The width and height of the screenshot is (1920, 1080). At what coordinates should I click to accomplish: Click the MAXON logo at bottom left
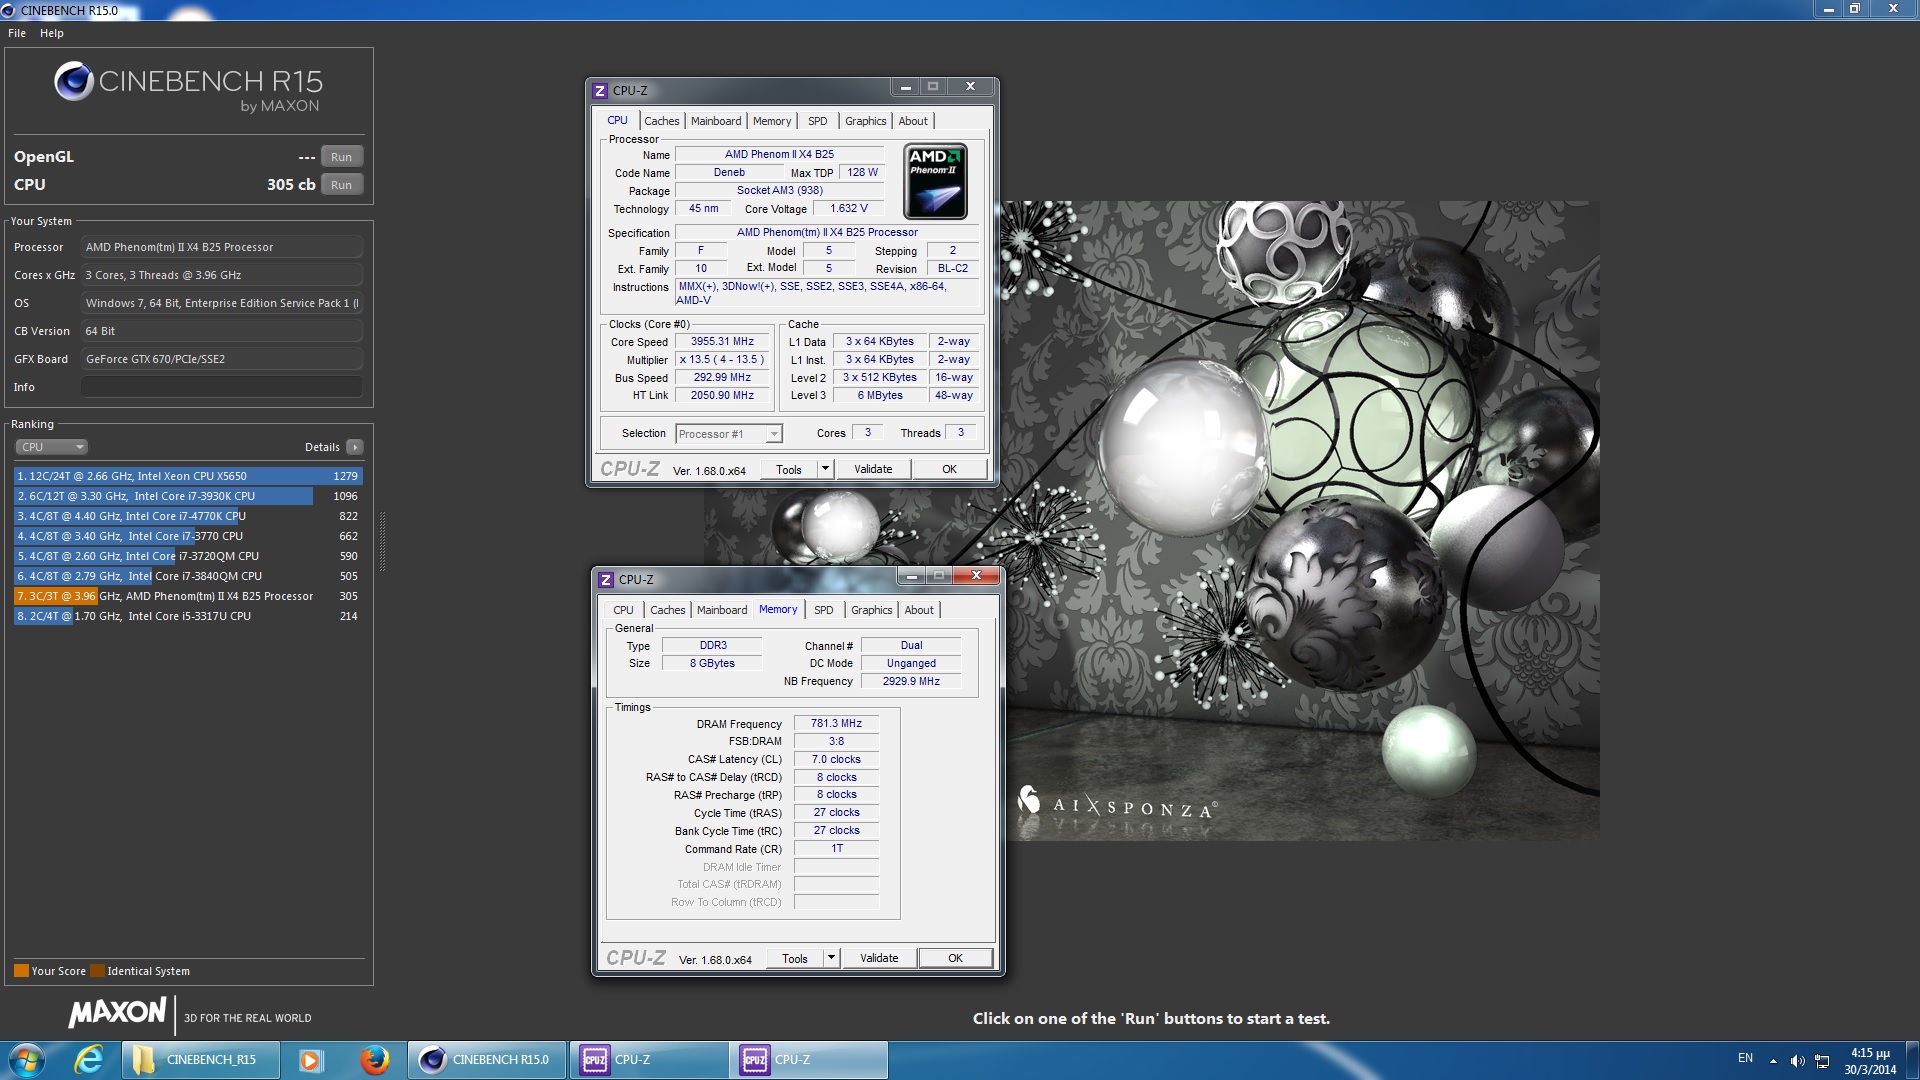tap(117, 1013)
